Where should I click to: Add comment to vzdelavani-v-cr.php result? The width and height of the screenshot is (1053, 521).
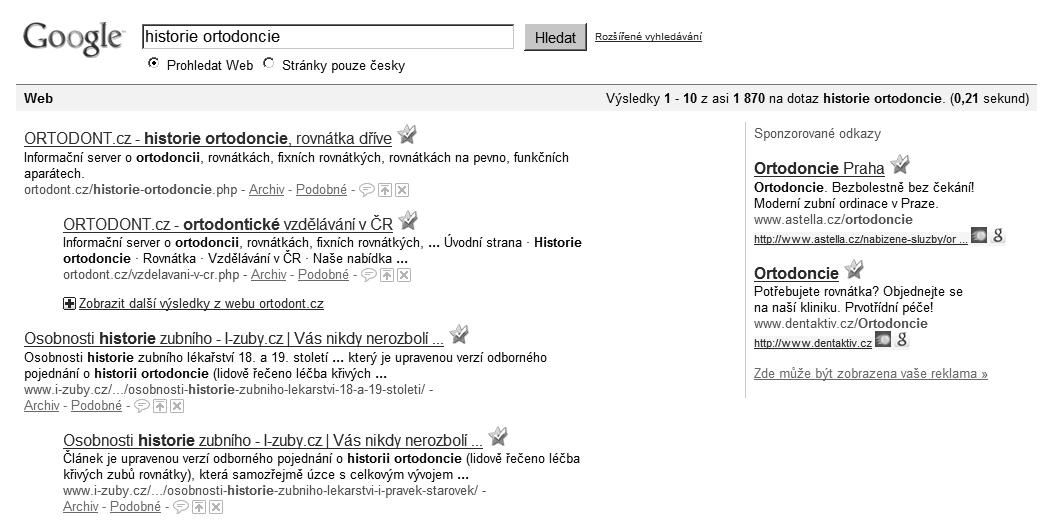[369, 275]
